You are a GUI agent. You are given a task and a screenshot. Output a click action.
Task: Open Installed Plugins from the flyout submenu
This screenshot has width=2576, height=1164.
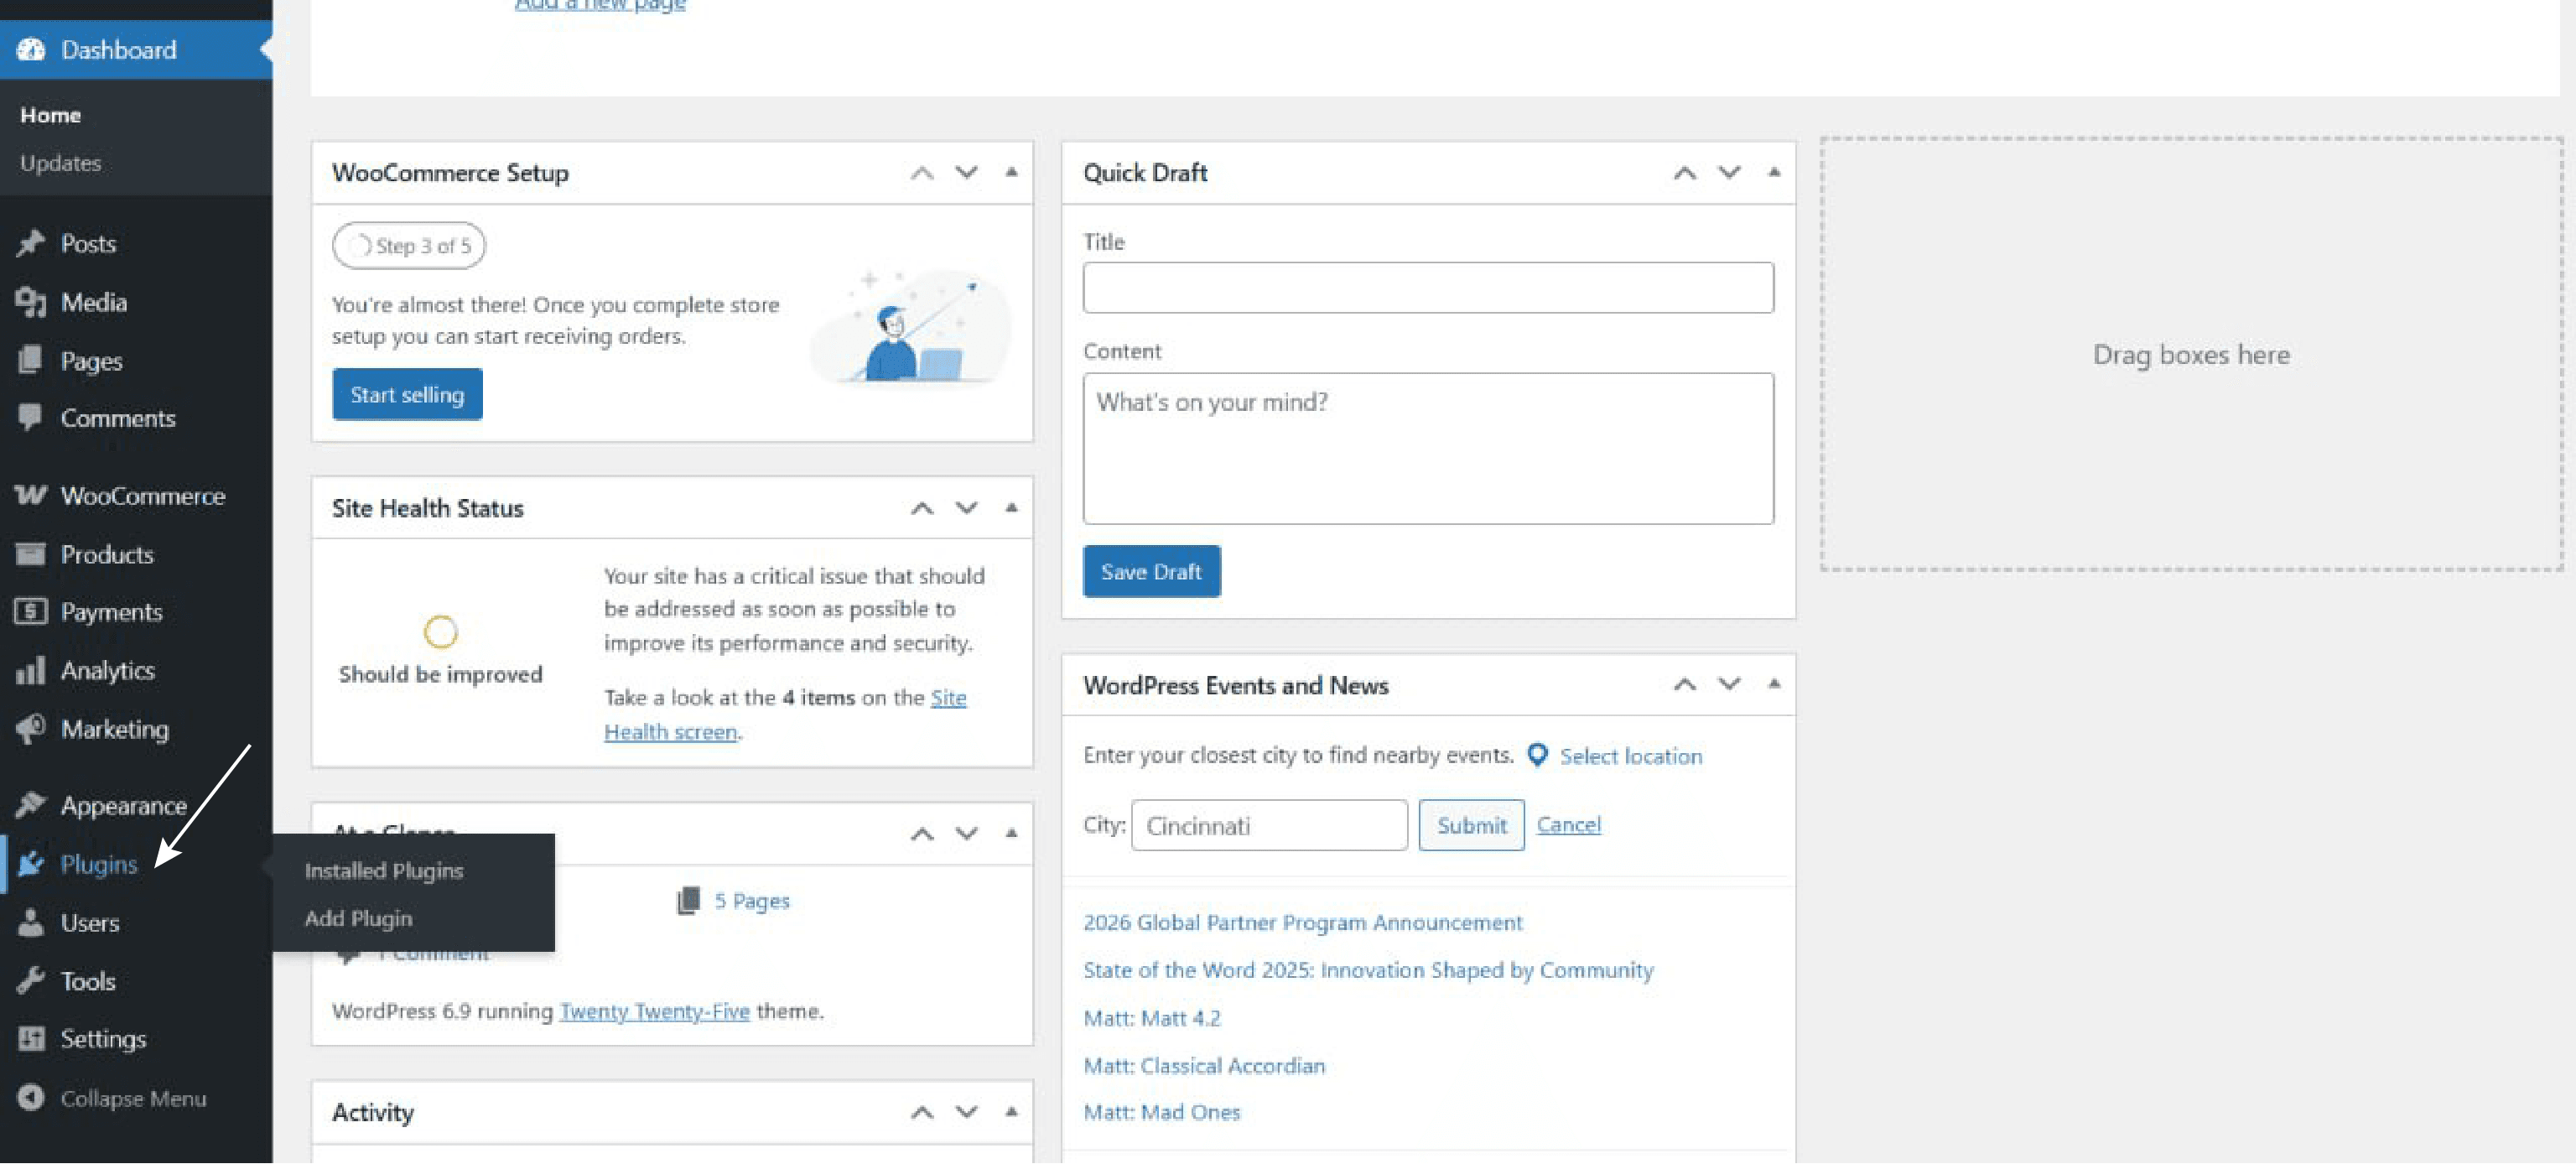click(x=384, y=870)
